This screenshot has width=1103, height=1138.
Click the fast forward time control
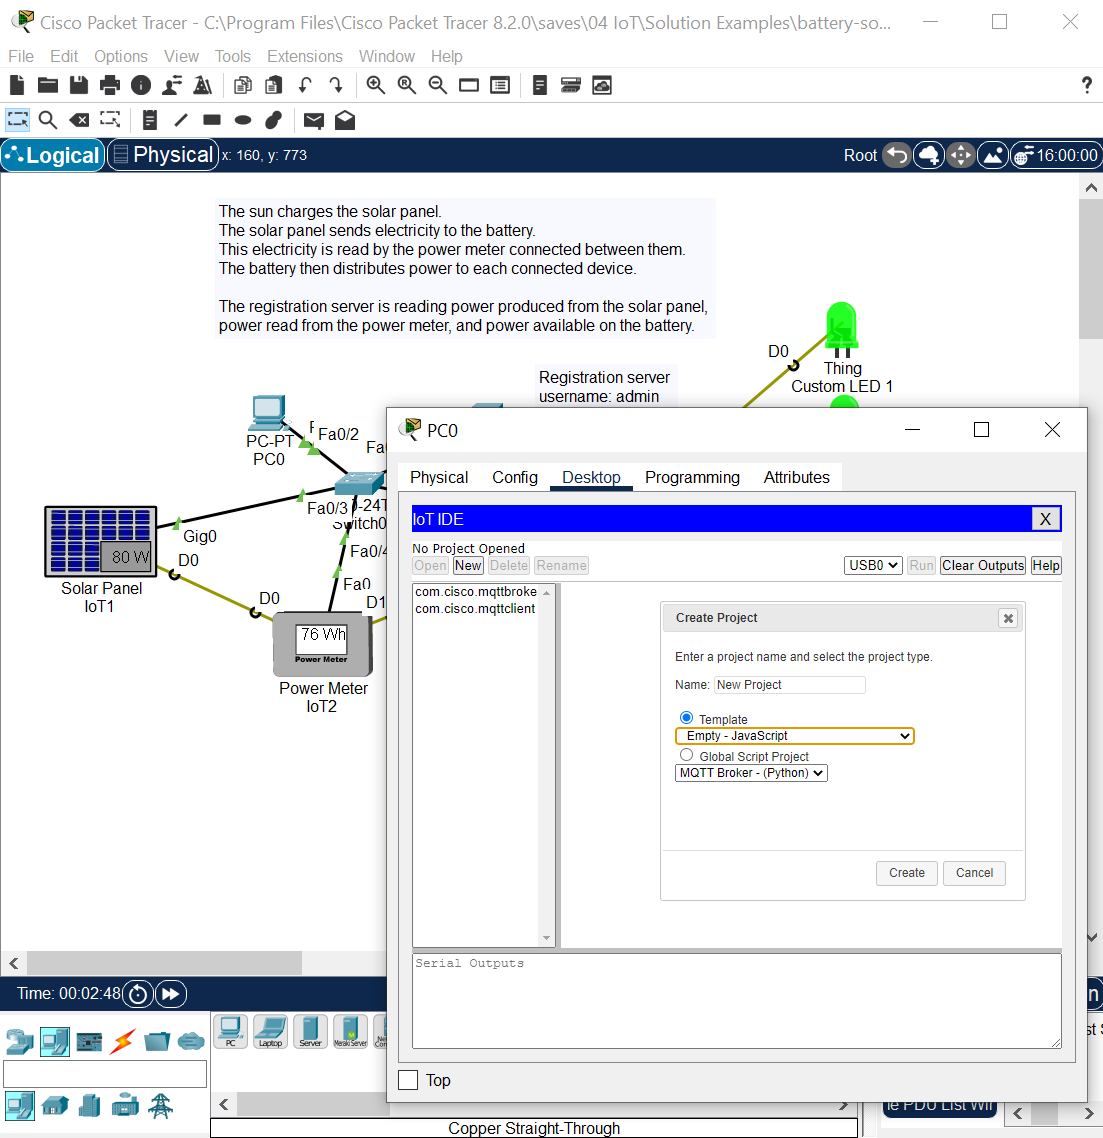[x=171, y=994]
